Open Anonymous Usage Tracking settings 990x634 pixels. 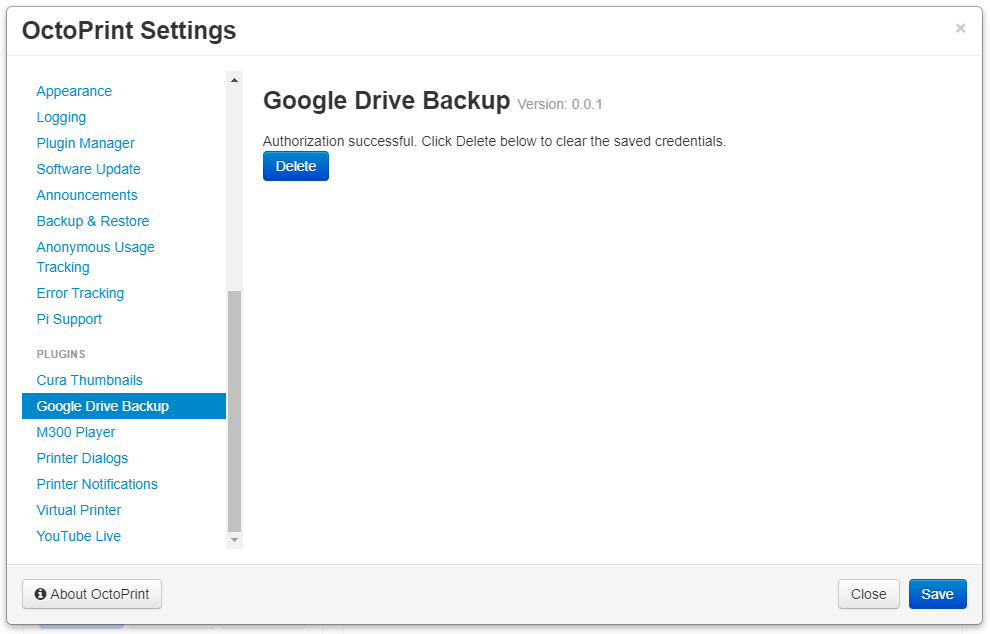point(95,257)
